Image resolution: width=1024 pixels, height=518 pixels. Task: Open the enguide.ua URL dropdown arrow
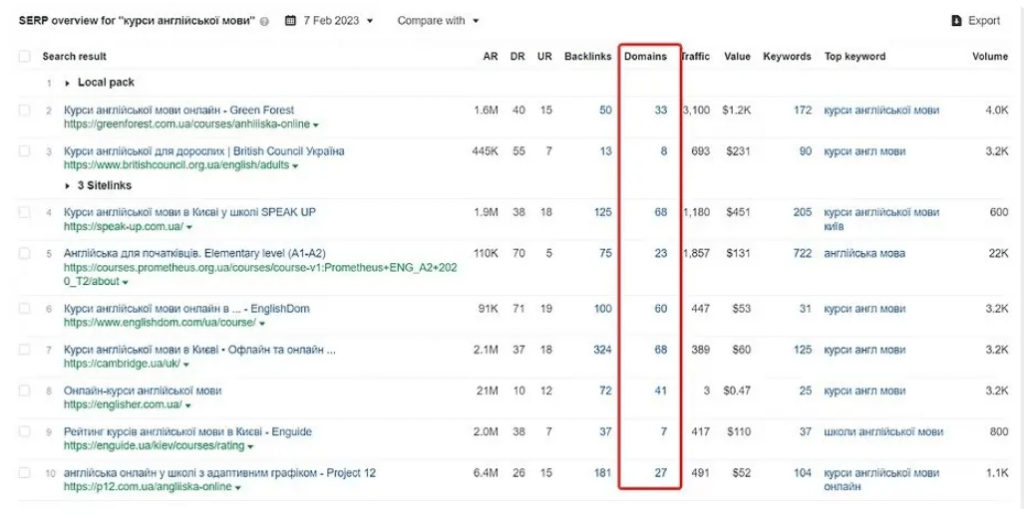coord(251,447)
